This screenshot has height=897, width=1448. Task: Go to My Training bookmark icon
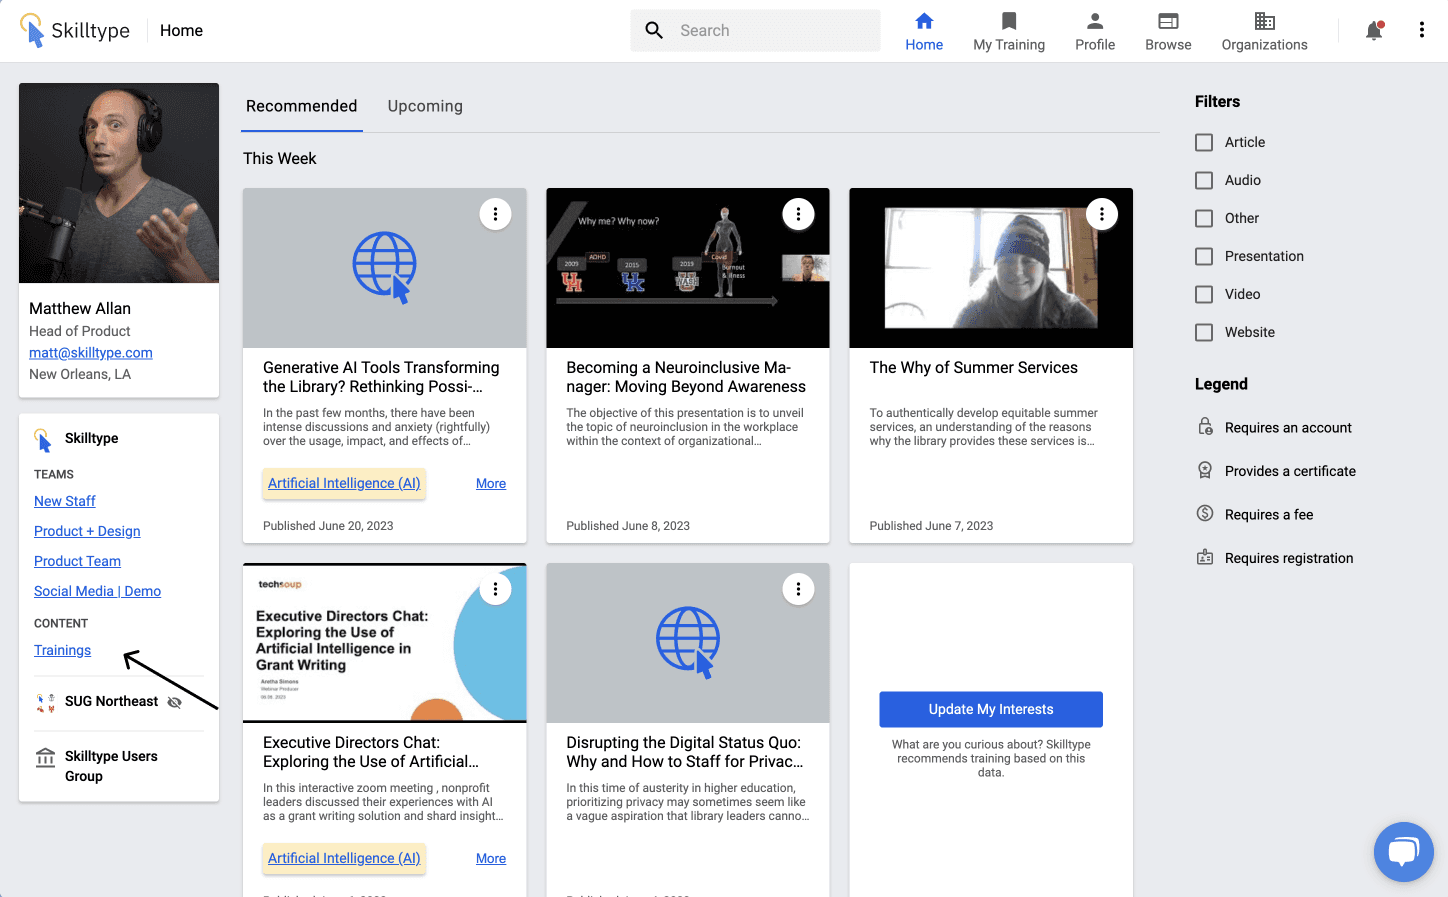(x=1008, y=21)
